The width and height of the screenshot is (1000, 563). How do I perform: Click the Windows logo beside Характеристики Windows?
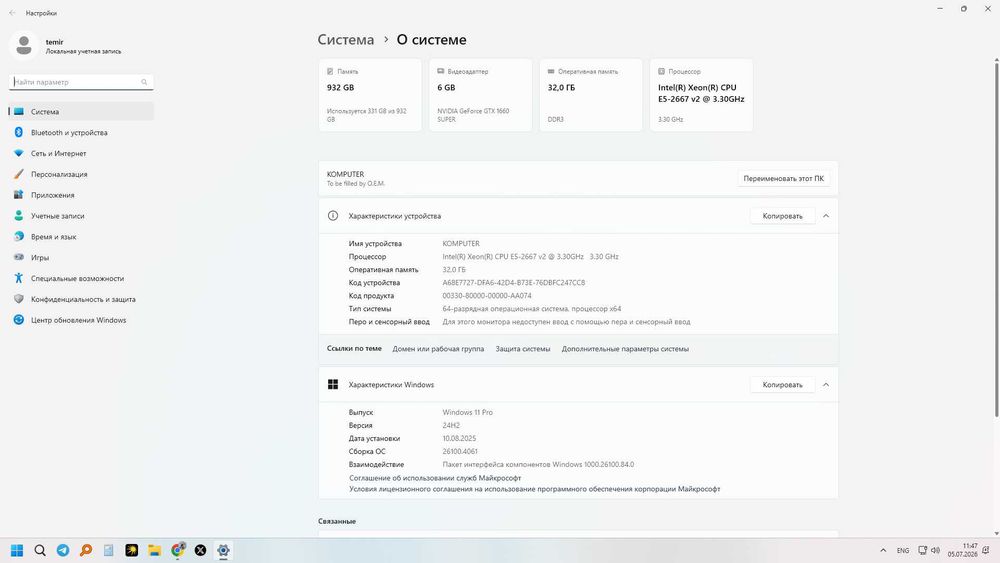333,384
